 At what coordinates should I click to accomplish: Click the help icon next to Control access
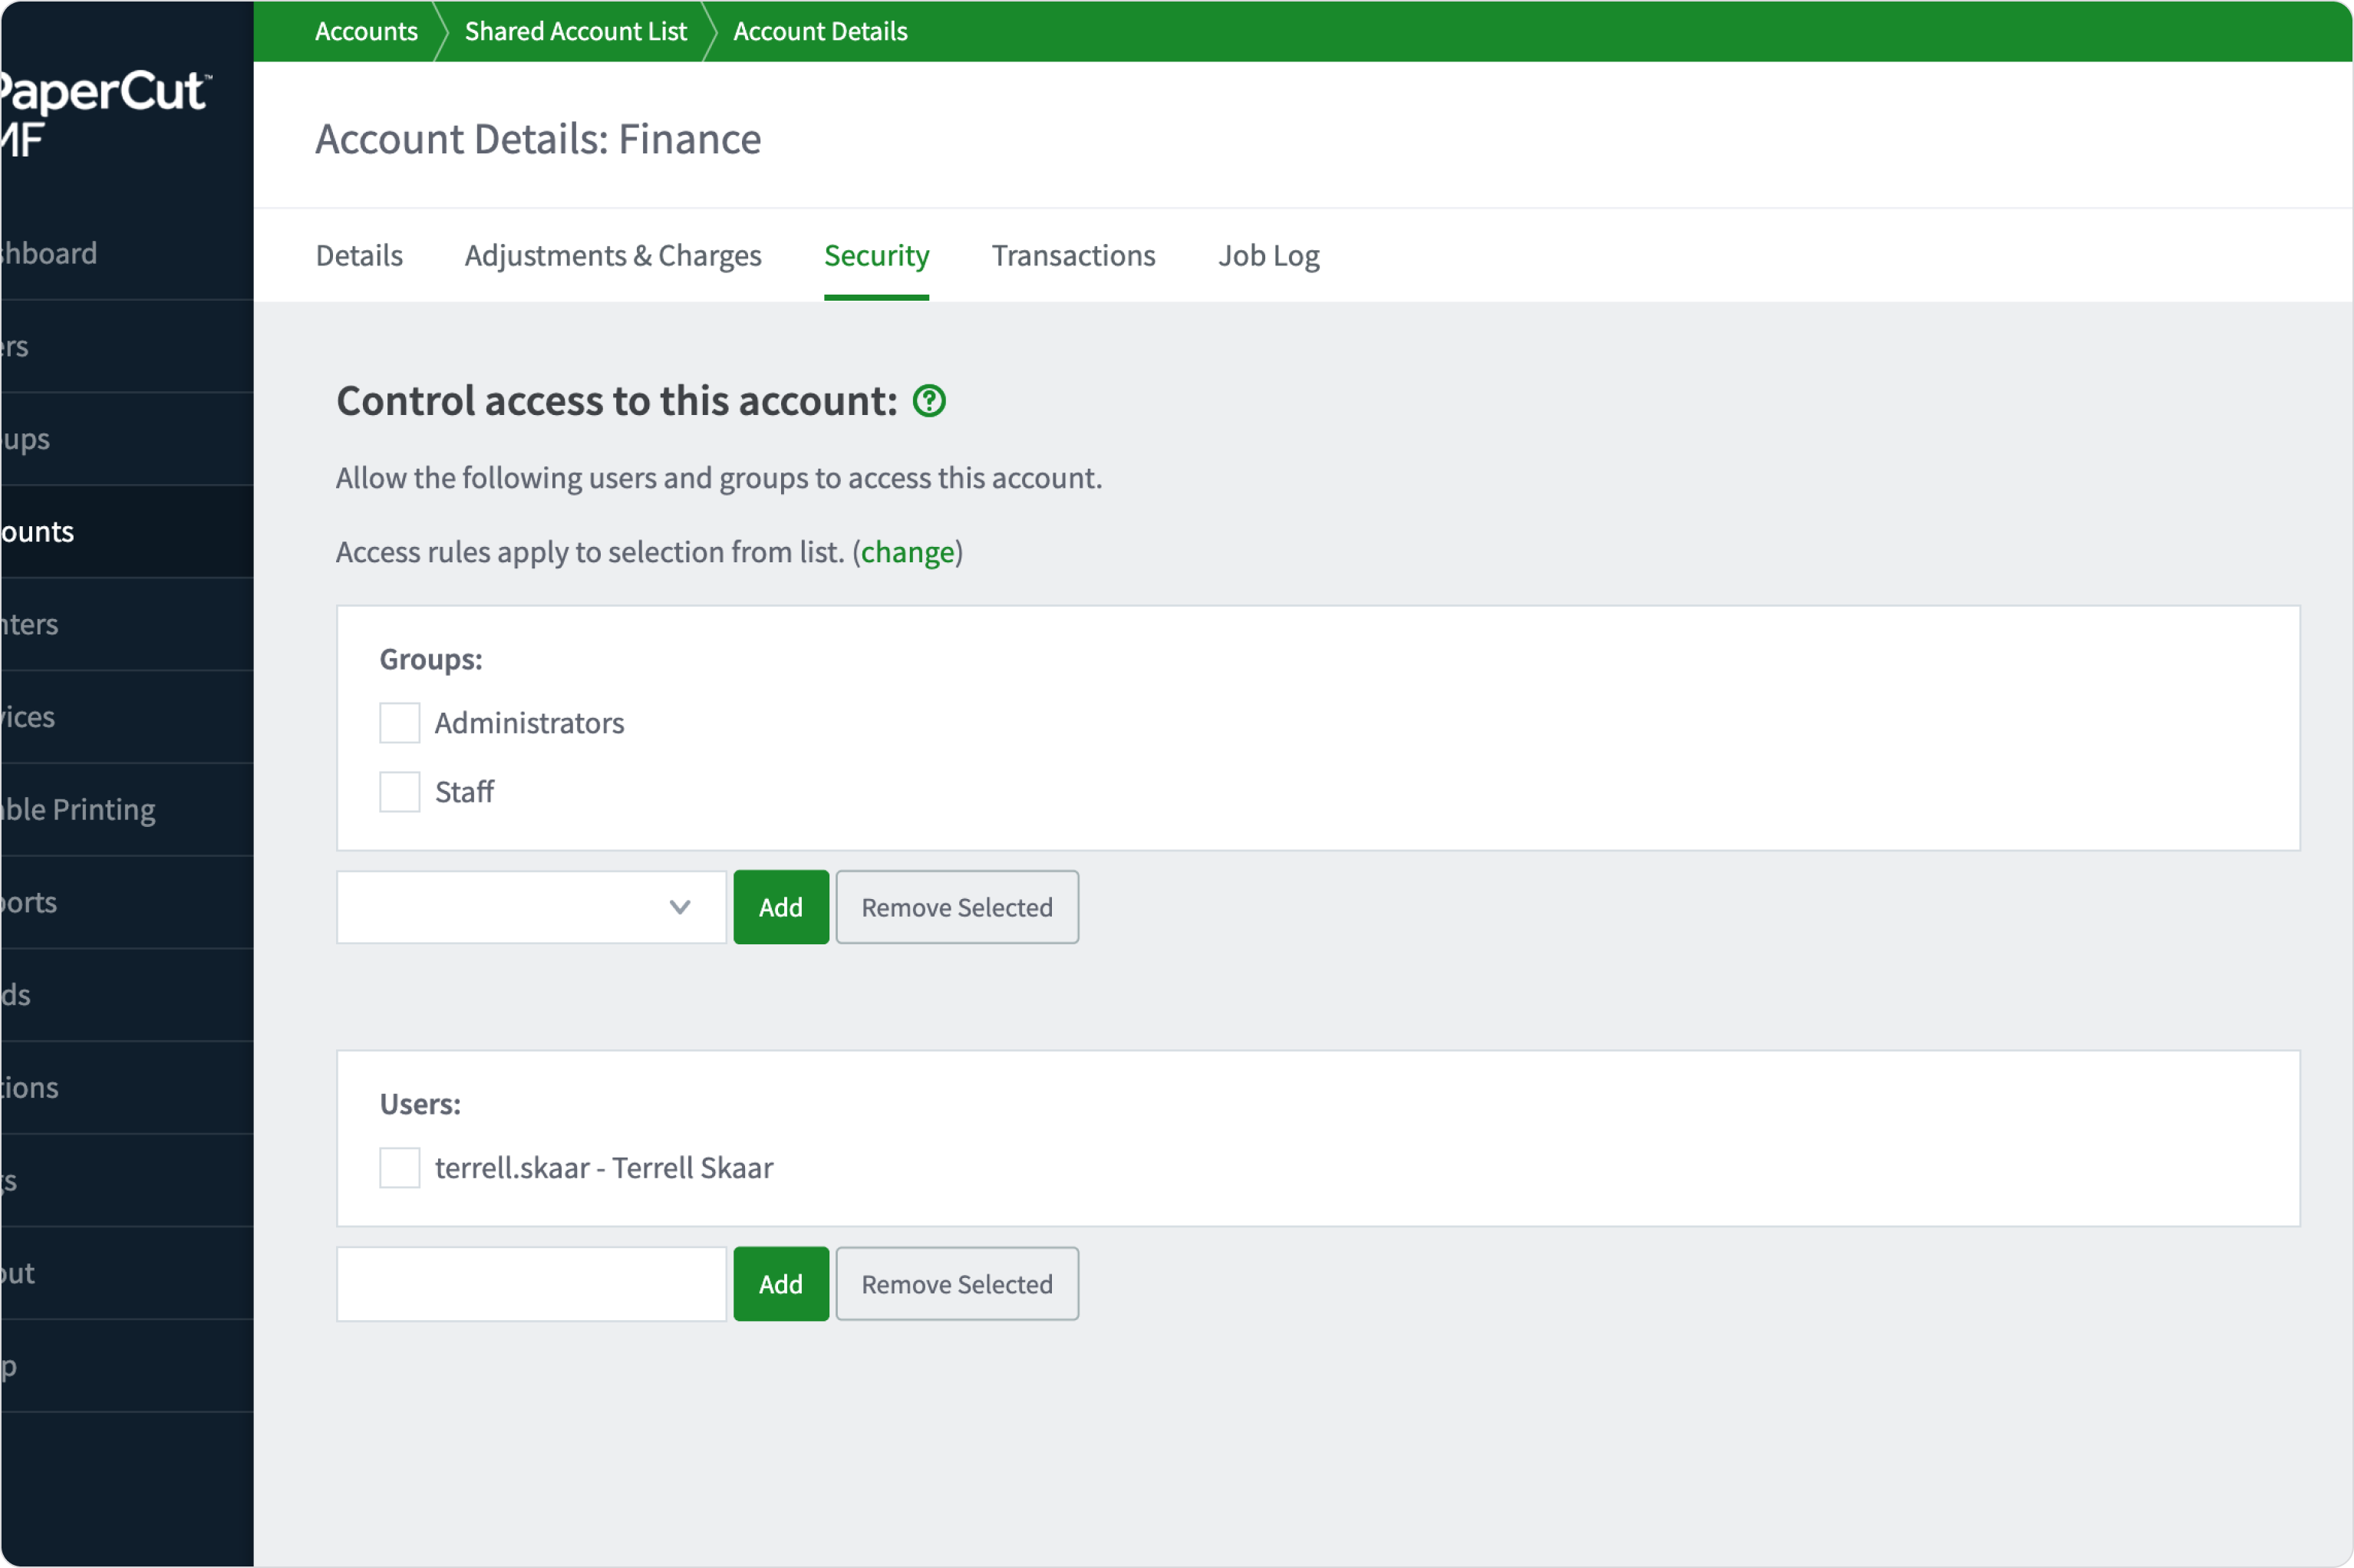tap(928, 401)
